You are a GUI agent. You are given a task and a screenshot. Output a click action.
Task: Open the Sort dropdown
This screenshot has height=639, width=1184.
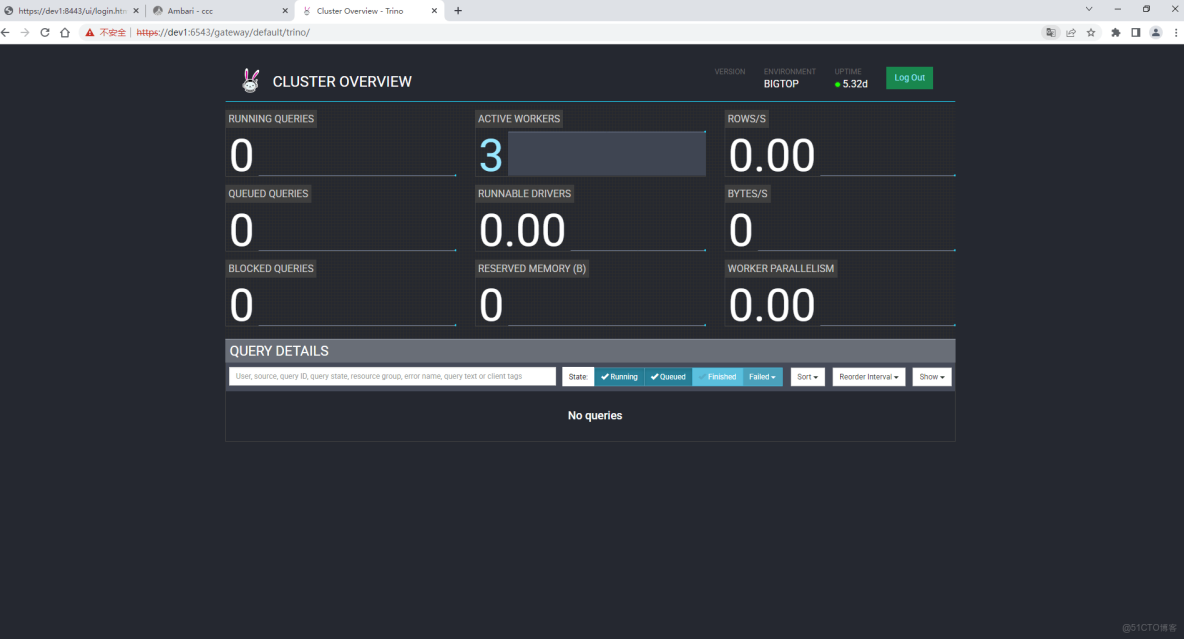pos(807,376)
